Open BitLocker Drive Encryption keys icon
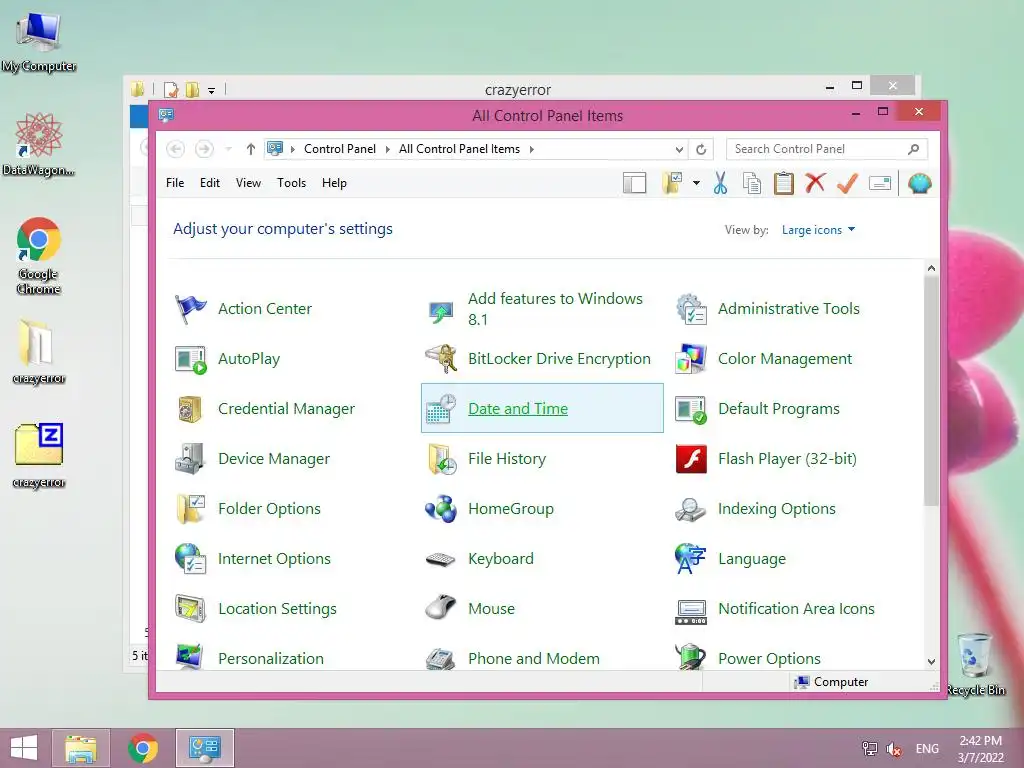 pyautogui.click(x=441, y=359)
